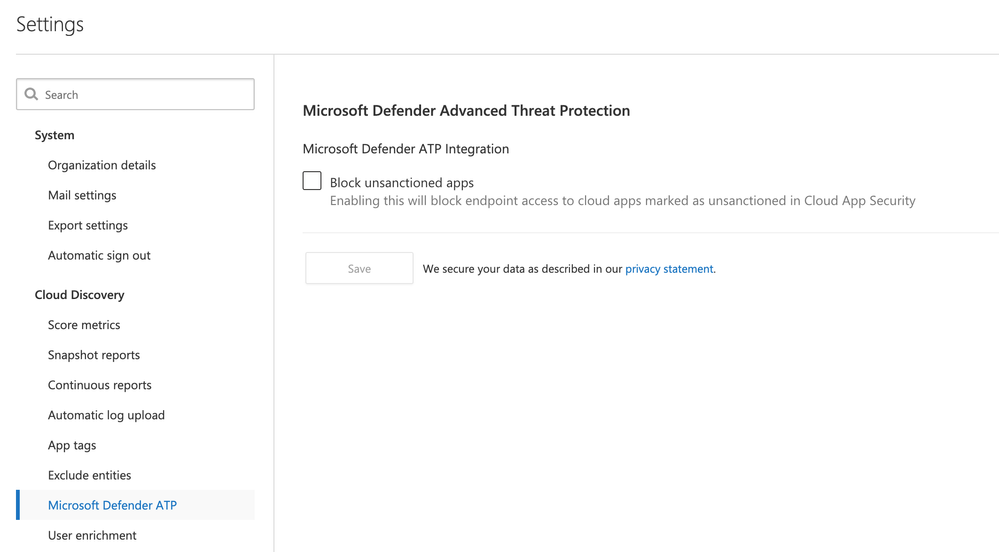
Task: Click the Cloud Discovery section heading
Action: click(x=80, y=294)
